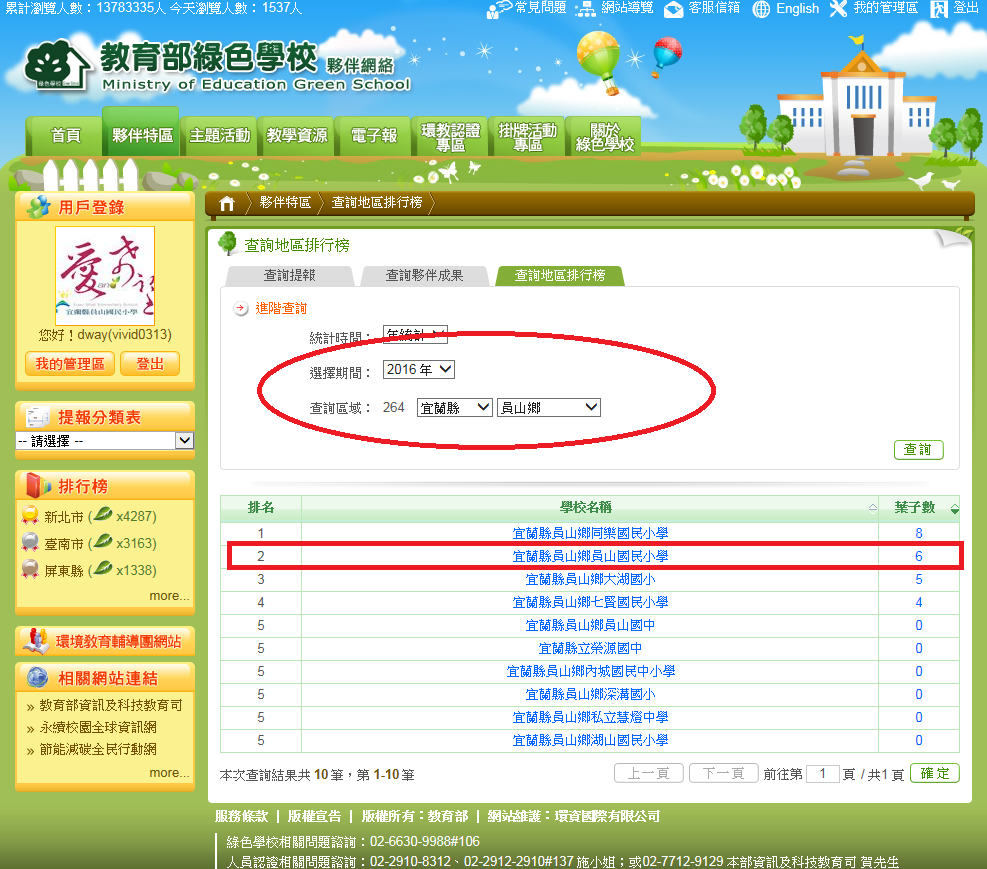Click the home icon in breadcrumb bar
Image resolution: width=987 pixels, height=869 pixels.
[227, 203]
